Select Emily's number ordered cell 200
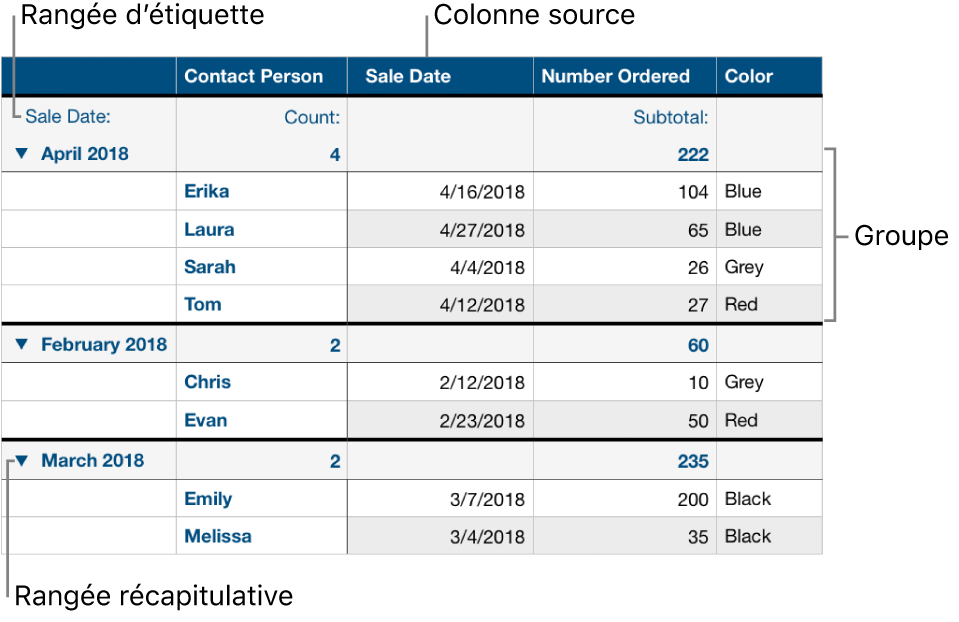This screenshot has height=622, width=959. click(692, 499)
